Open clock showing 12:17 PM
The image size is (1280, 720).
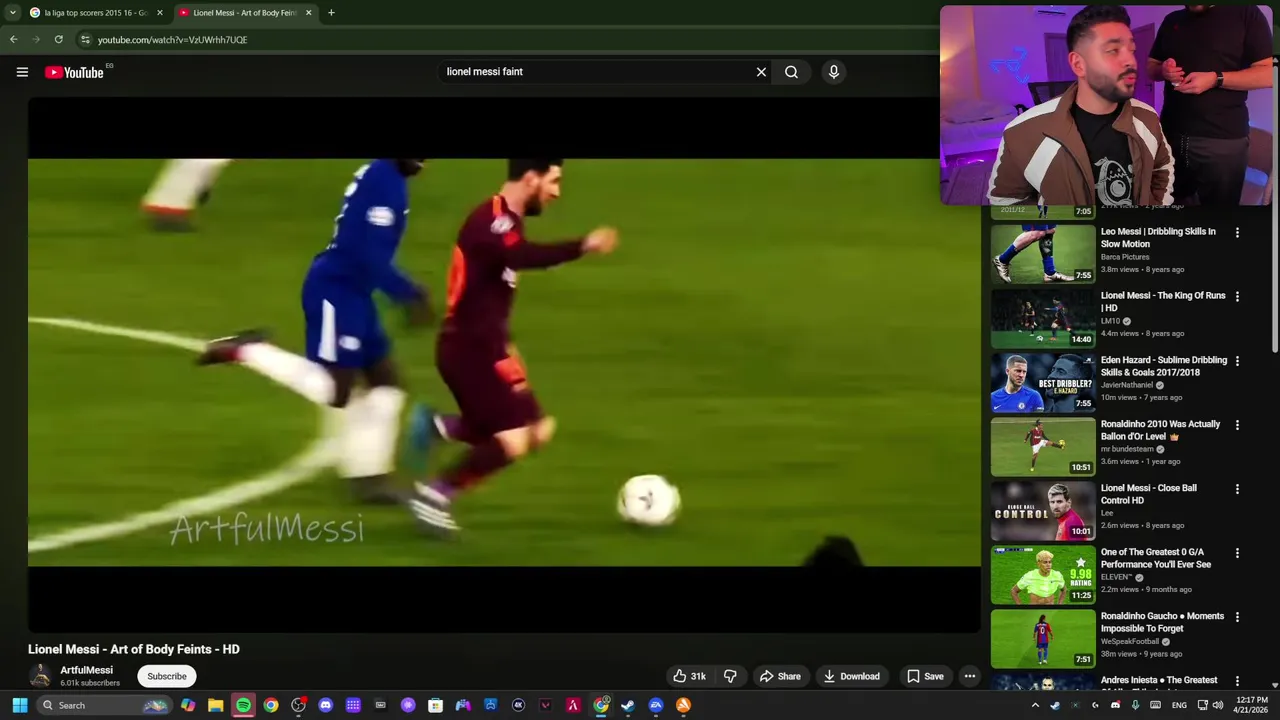[1251, 705]
